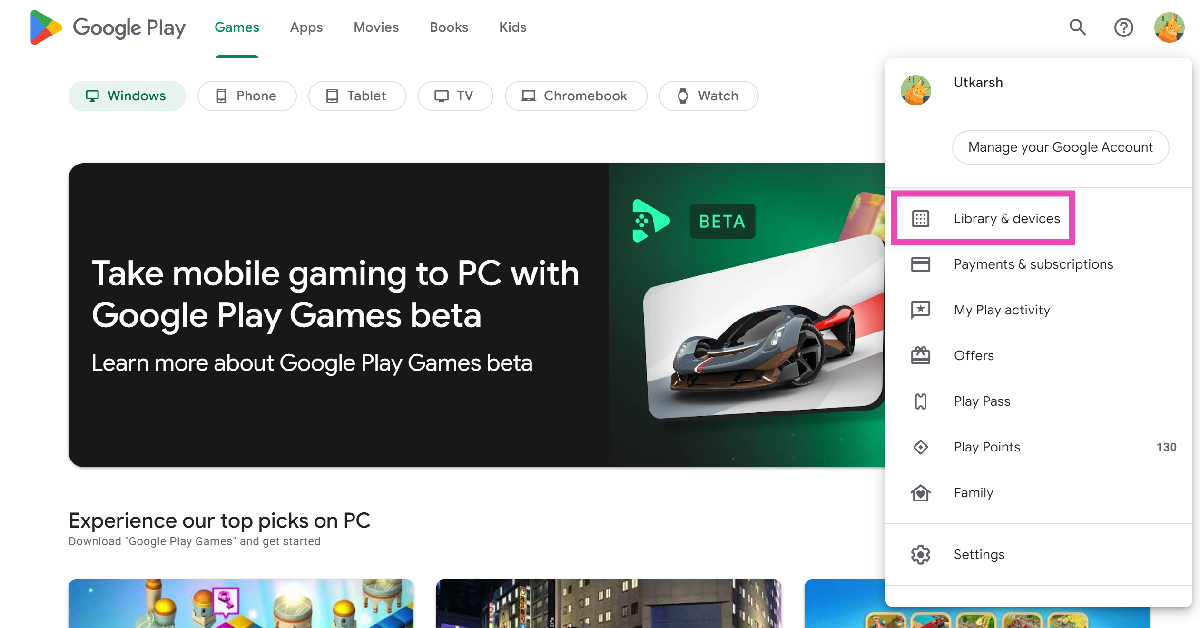The image size is (1200, 628).
Task: Open Family menu entry
Action: [1038, 493]
